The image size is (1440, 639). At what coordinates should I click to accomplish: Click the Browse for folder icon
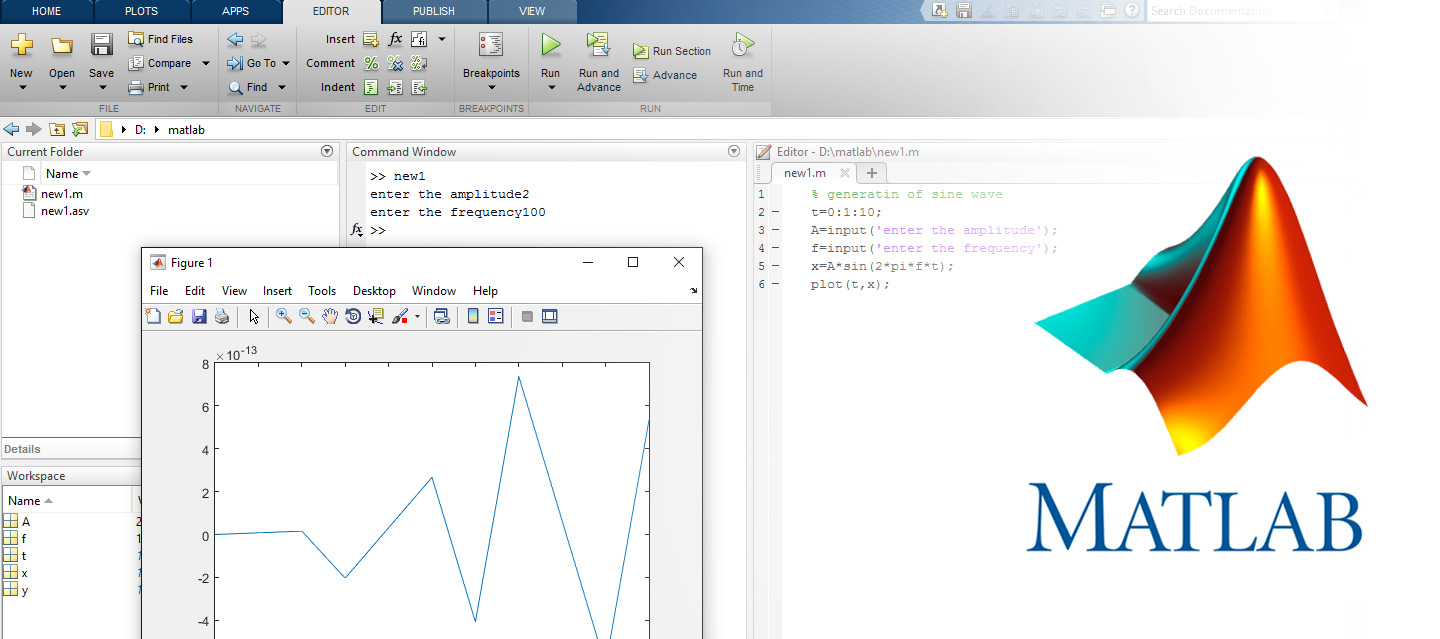click(x=80, y=129)
